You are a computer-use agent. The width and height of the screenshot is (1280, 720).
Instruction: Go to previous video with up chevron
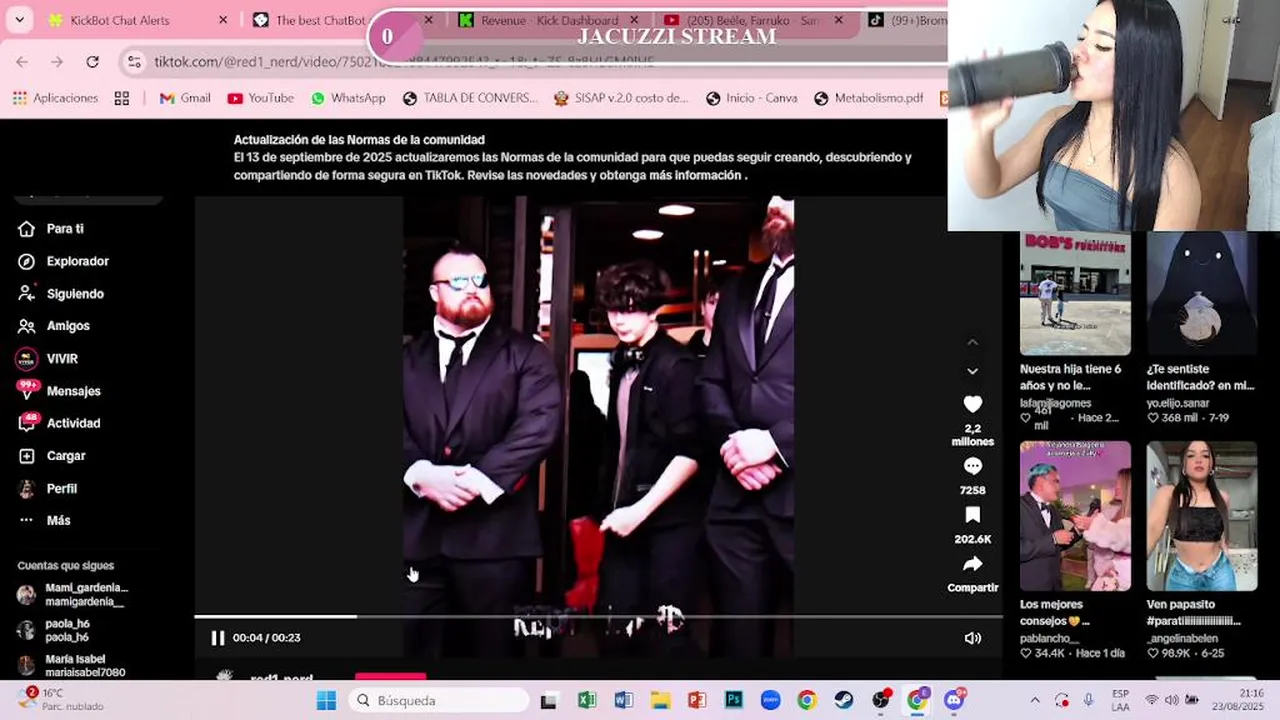pyautogui.click(x=972, y=342)
